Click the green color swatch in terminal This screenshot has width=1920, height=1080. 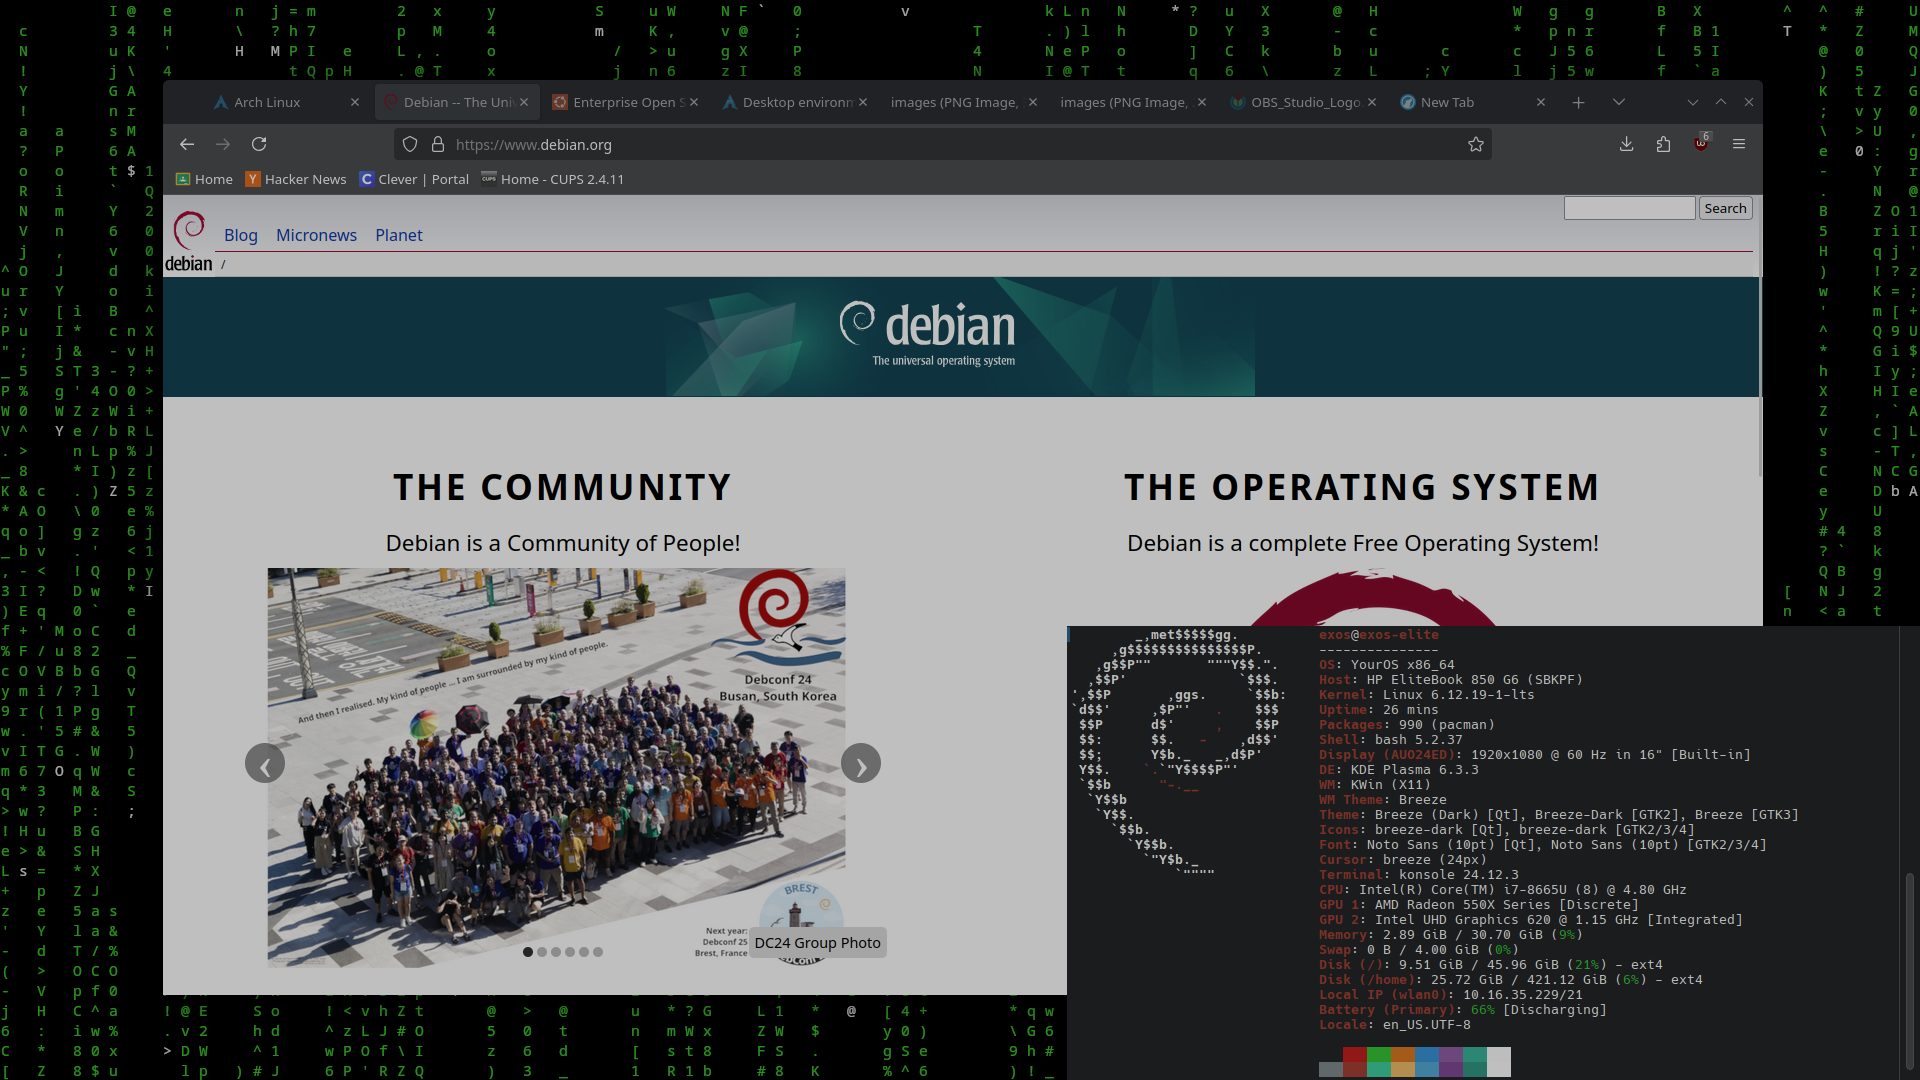tap(1379, 1055)
